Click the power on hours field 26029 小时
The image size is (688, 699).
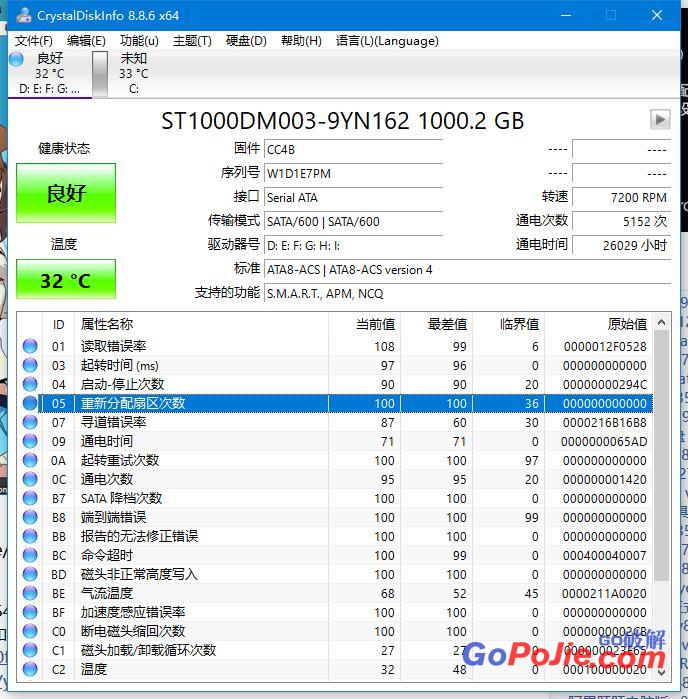[x=621, y=246]
